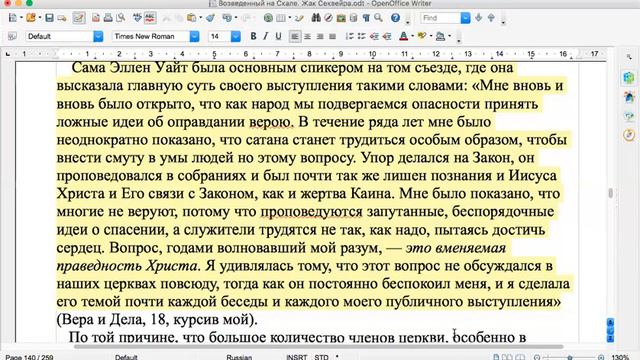Center align text
The image size is (640, 360).
point(307,36)
